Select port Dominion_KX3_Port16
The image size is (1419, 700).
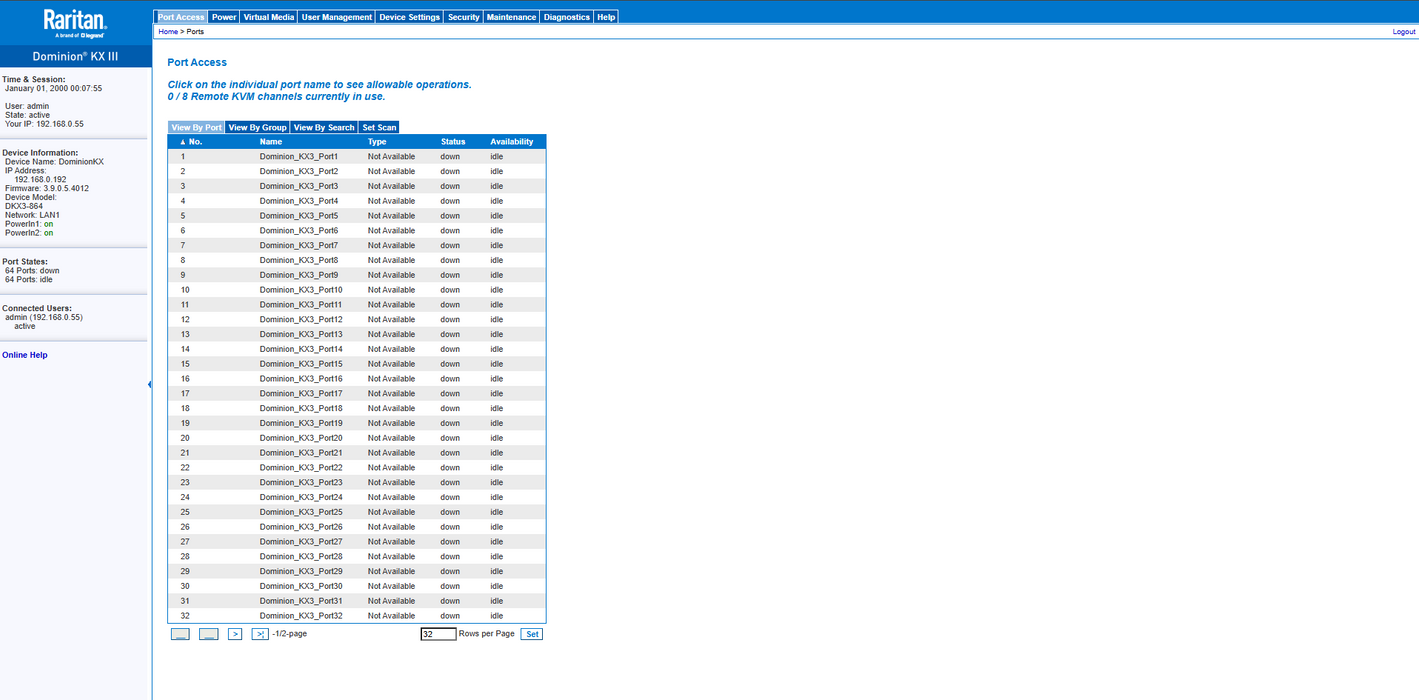(301, 379)
